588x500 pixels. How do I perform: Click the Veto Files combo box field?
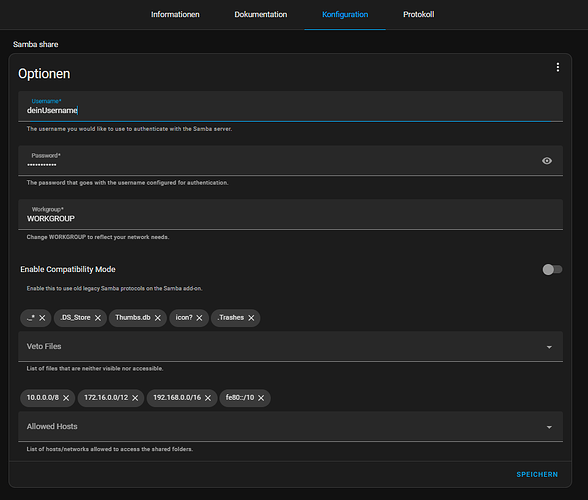click(x=291, y=346)
